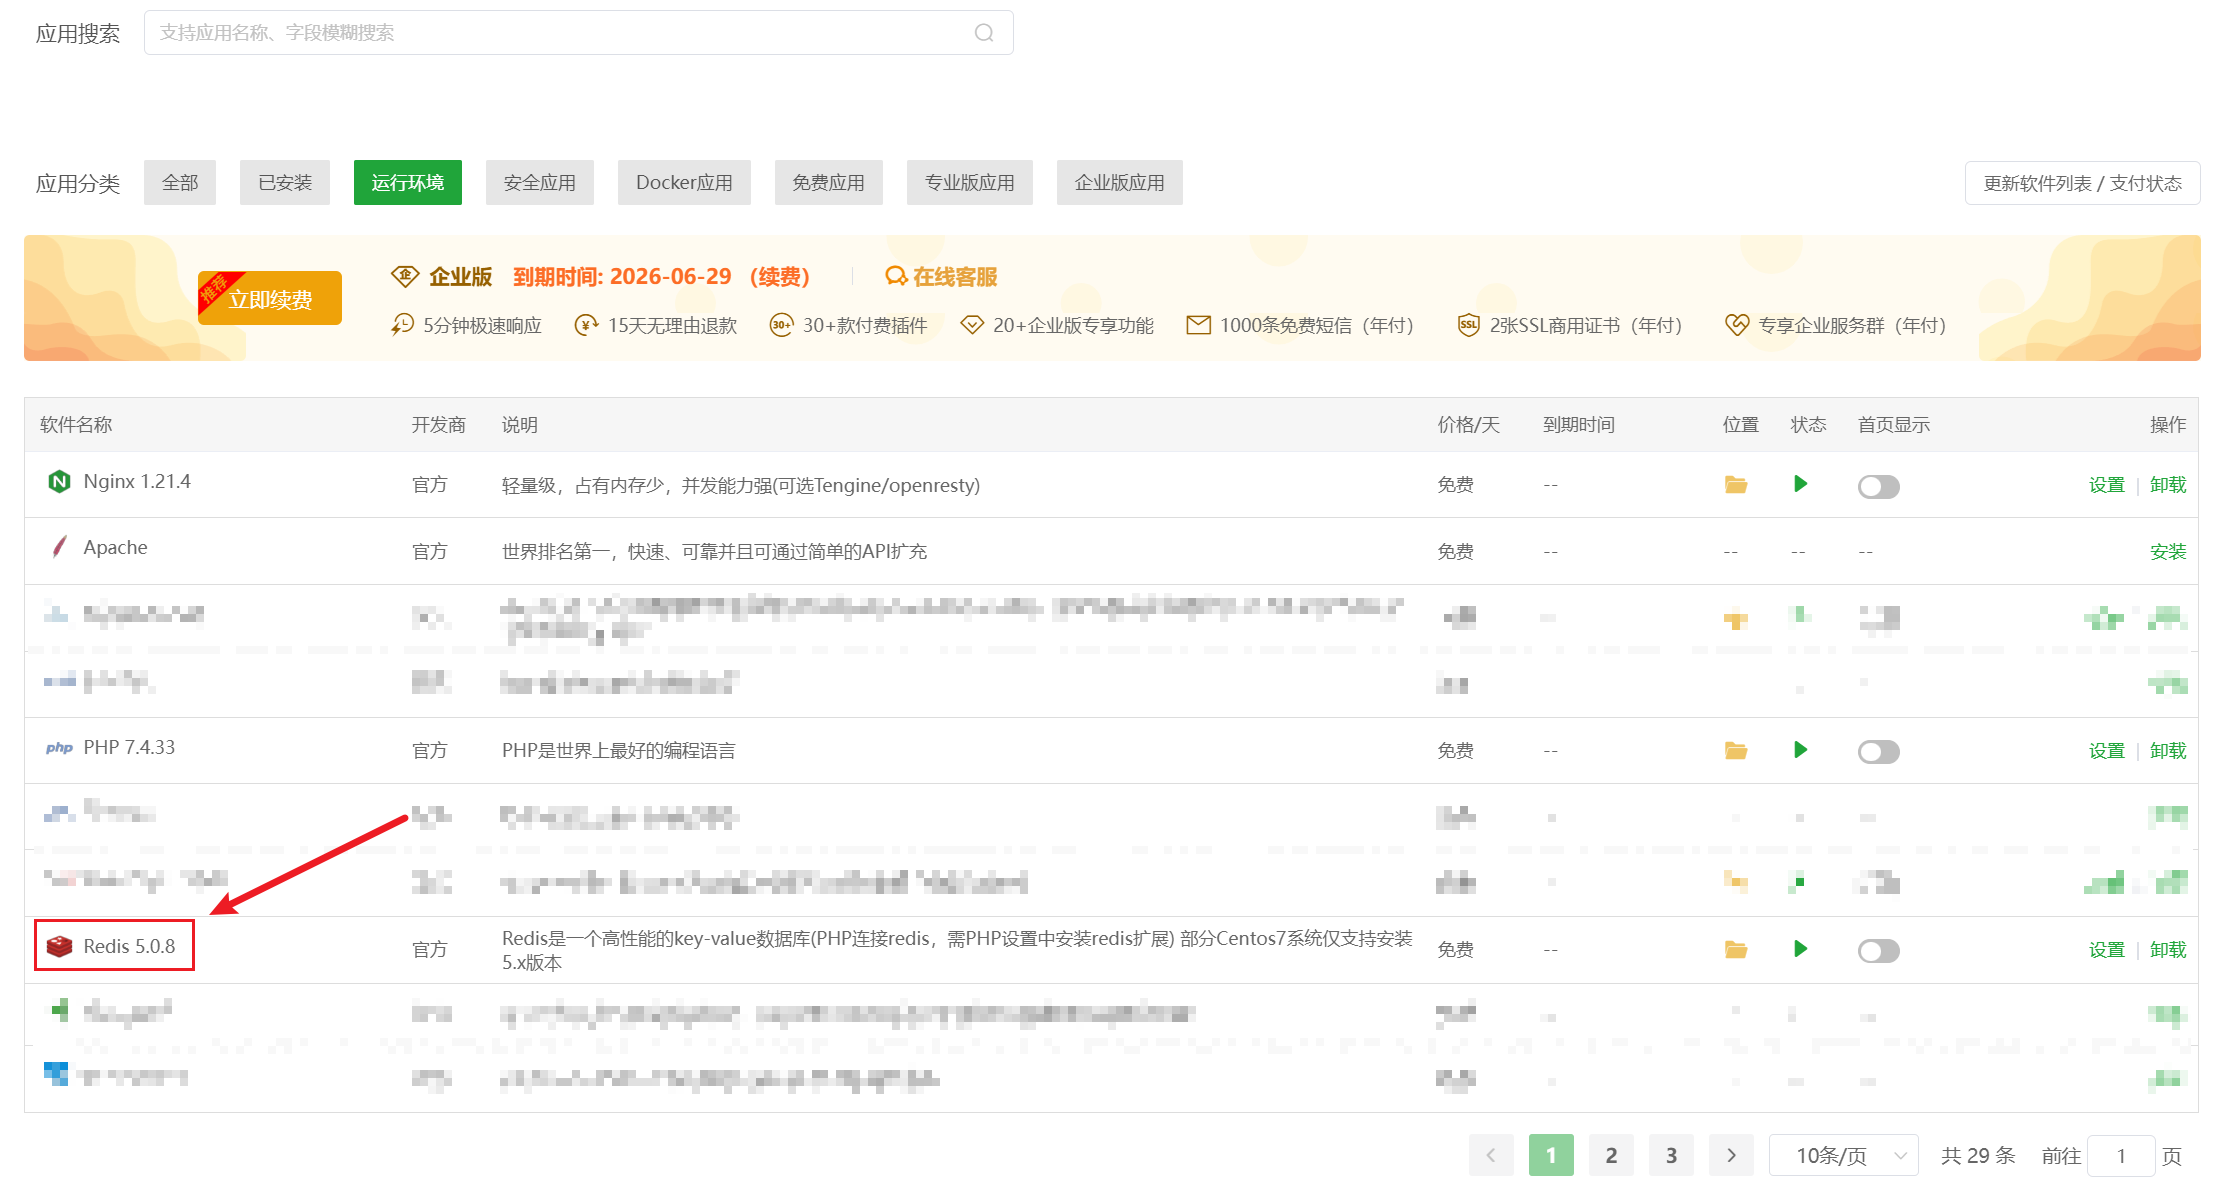
Task: Switch to the Docker应用 category tab
Action: pos(684,183)
